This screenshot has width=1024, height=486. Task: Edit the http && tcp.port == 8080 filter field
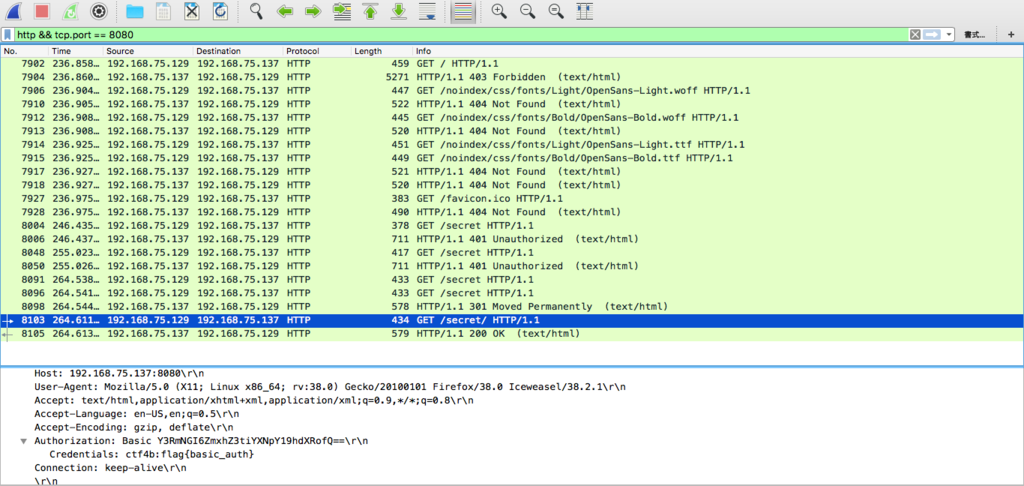pos(460,35)
